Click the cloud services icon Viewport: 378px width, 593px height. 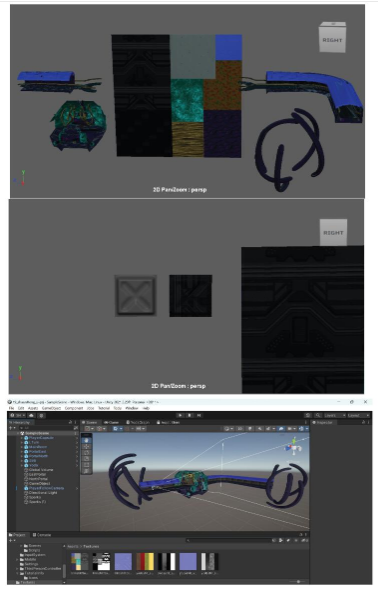tap(31, 415)
